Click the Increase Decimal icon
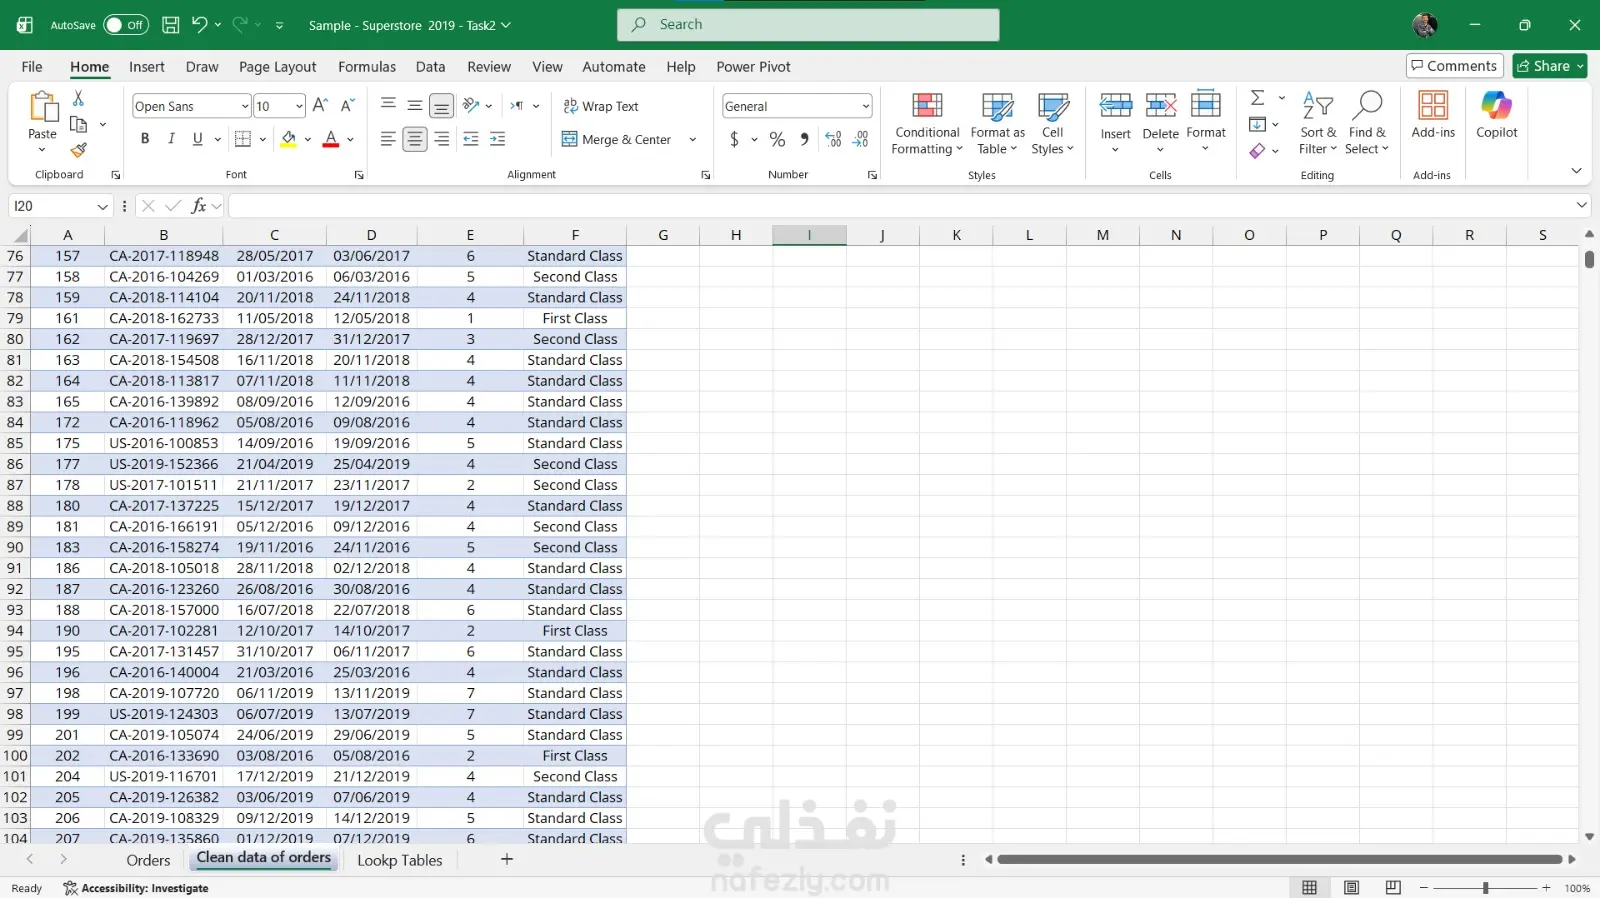The height and width of the screenshot is (898, 1600). click(x=834, y=139)
